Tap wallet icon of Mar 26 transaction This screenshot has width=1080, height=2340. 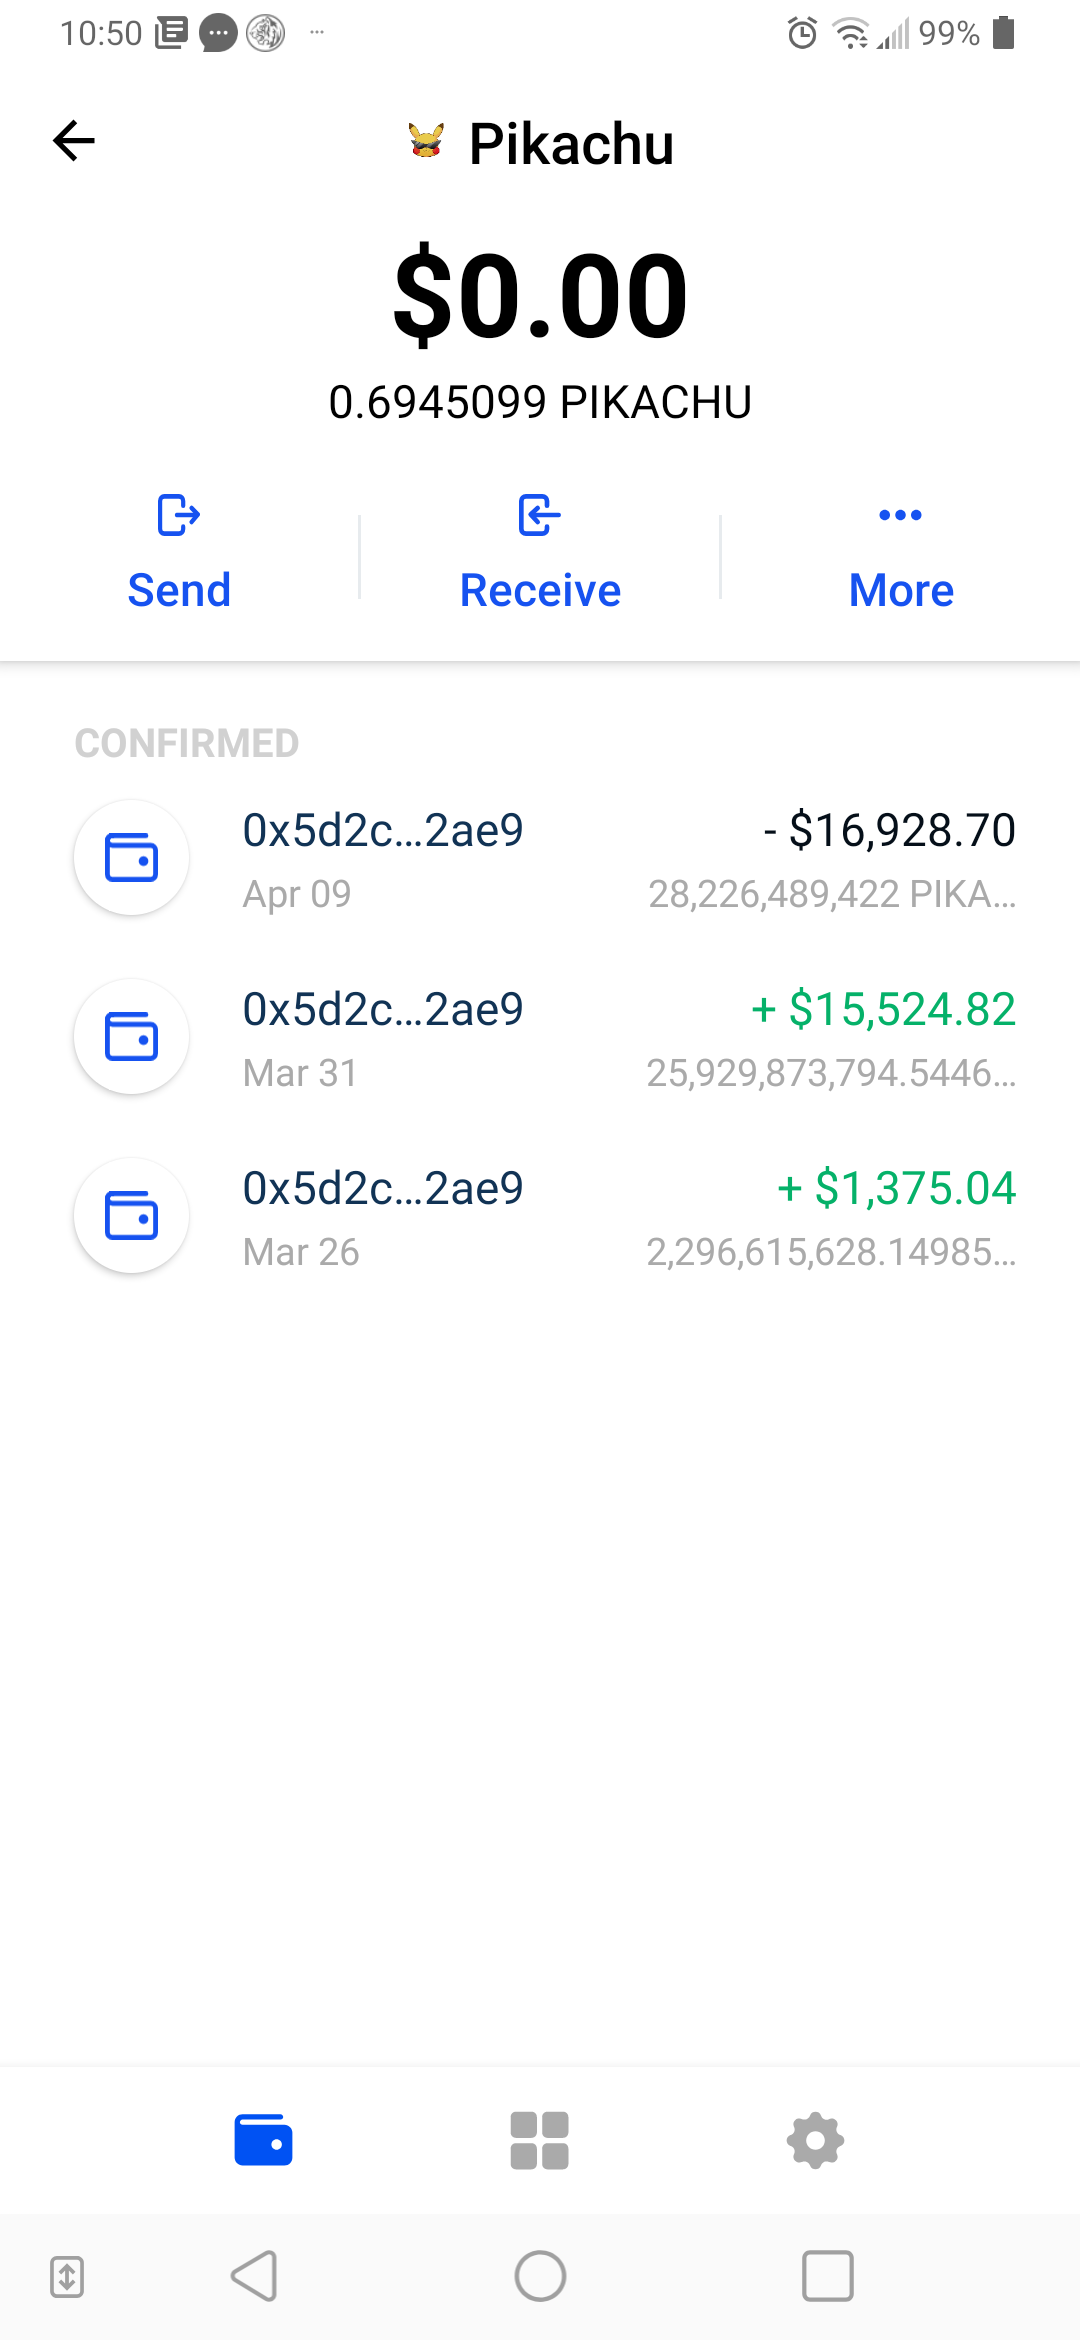point(132,1216)
